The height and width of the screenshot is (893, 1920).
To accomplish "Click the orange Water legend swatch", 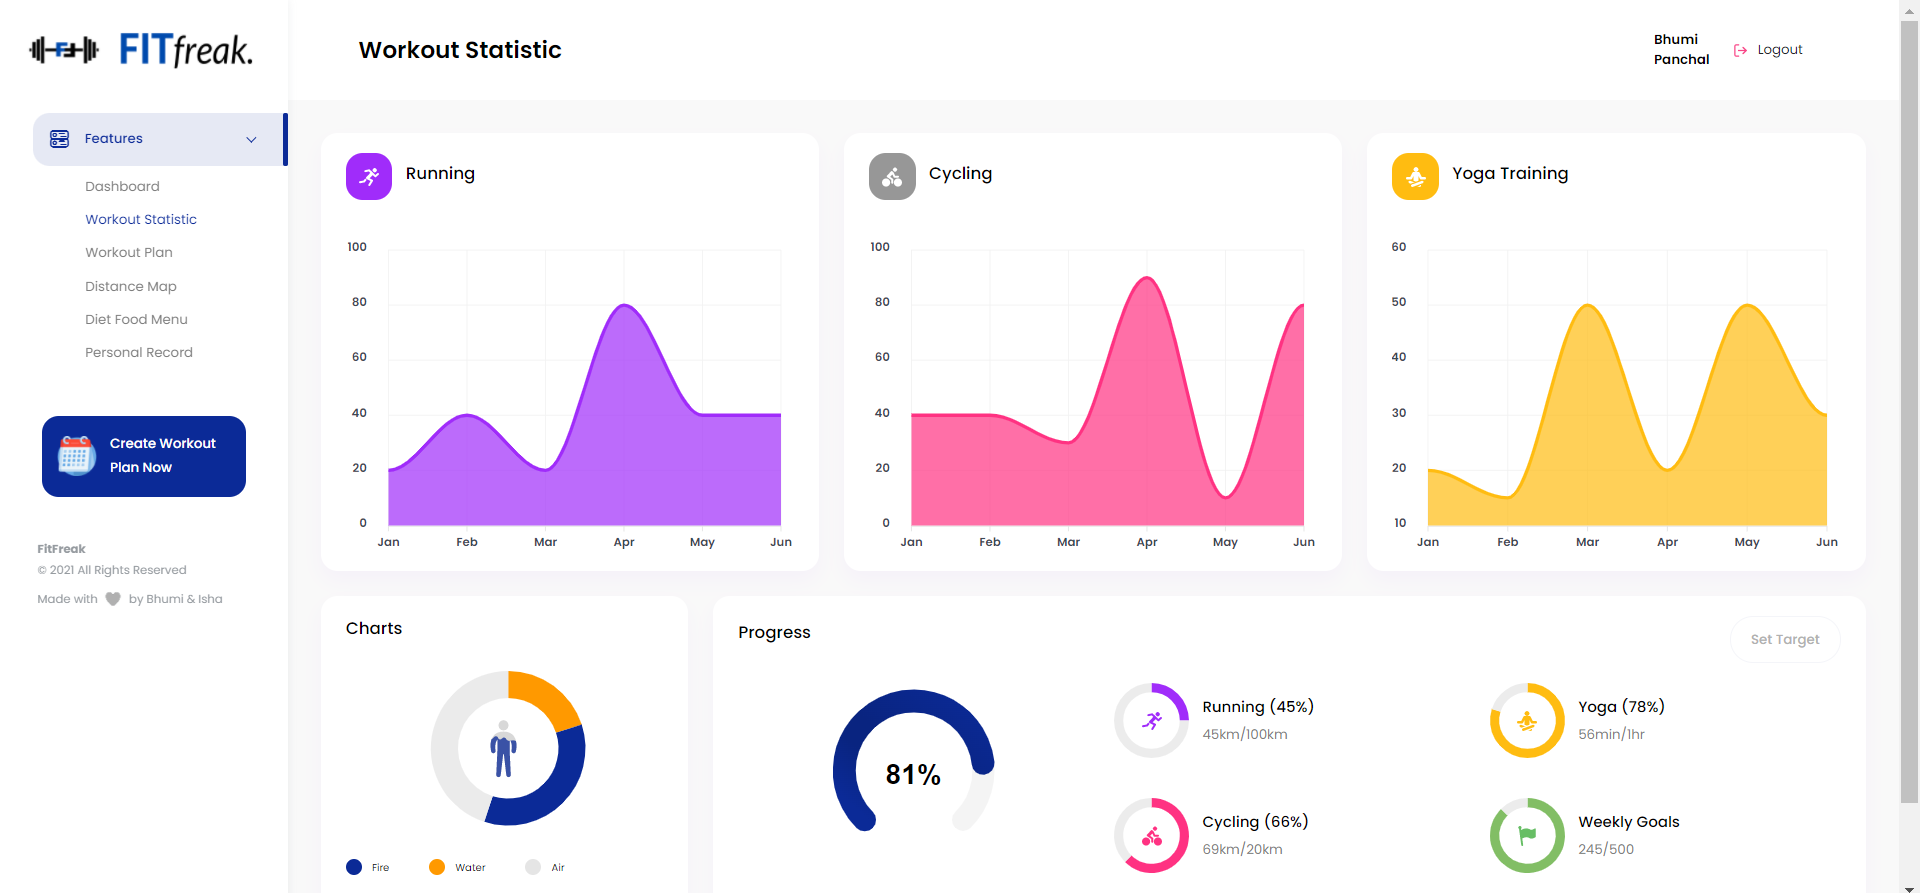I will click(437, 867).
